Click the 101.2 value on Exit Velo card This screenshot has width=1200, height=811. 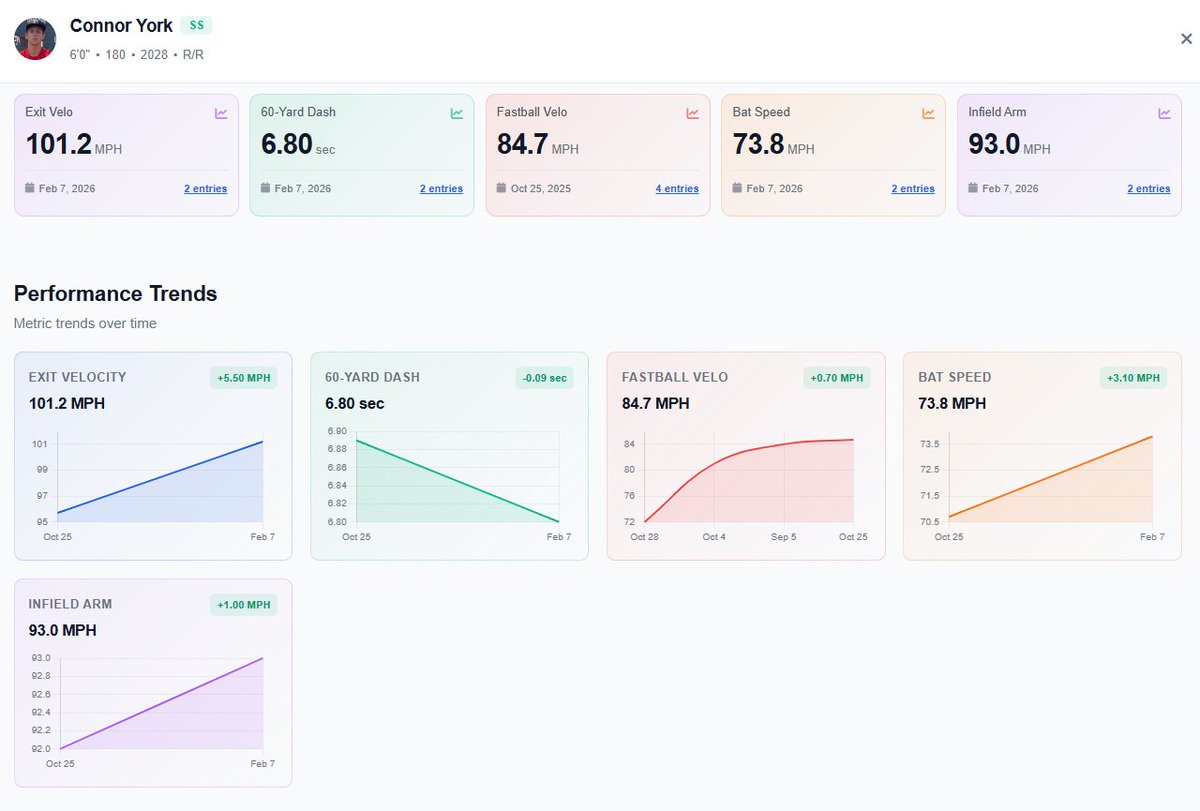click(x=59, y=144)
